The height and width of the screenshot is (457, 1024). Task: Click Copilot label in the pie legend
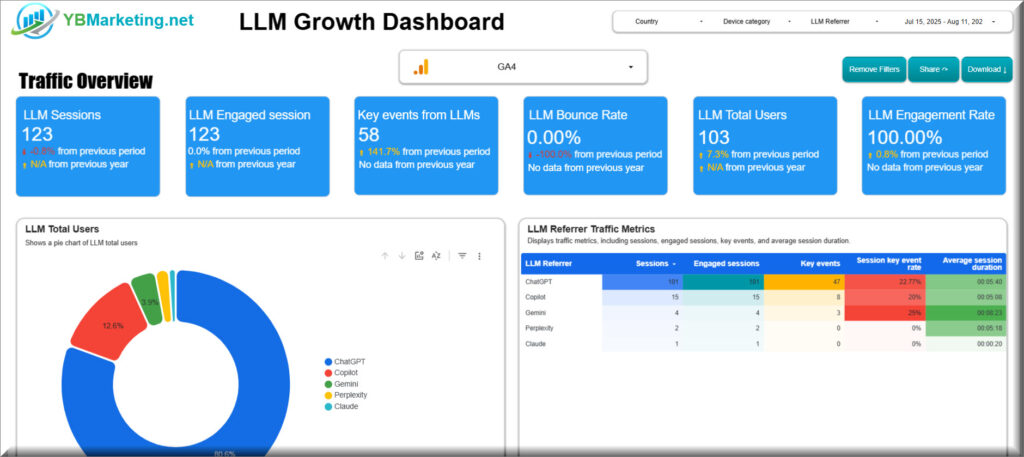tap(346, 373)
